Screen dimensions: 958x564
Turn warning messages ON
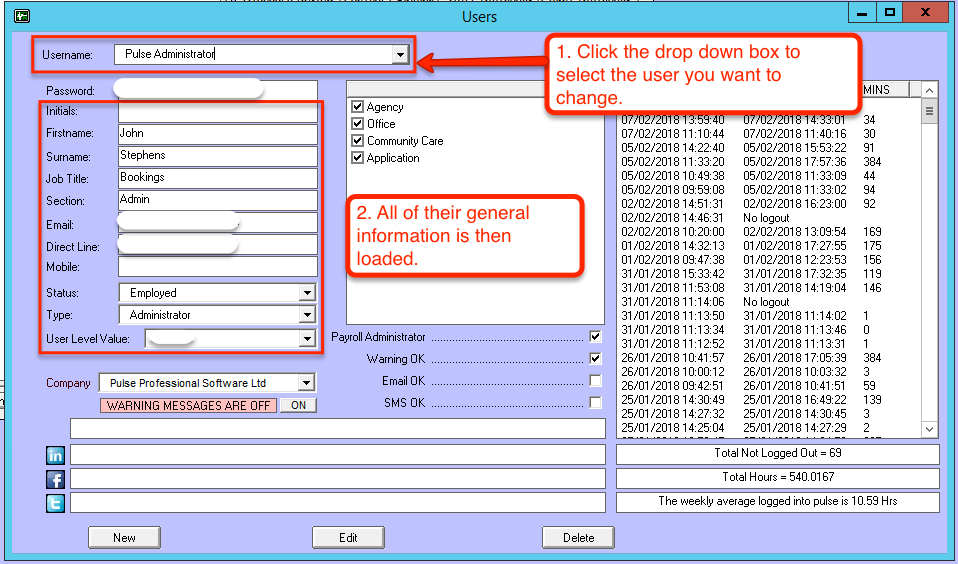coord(297,405)
